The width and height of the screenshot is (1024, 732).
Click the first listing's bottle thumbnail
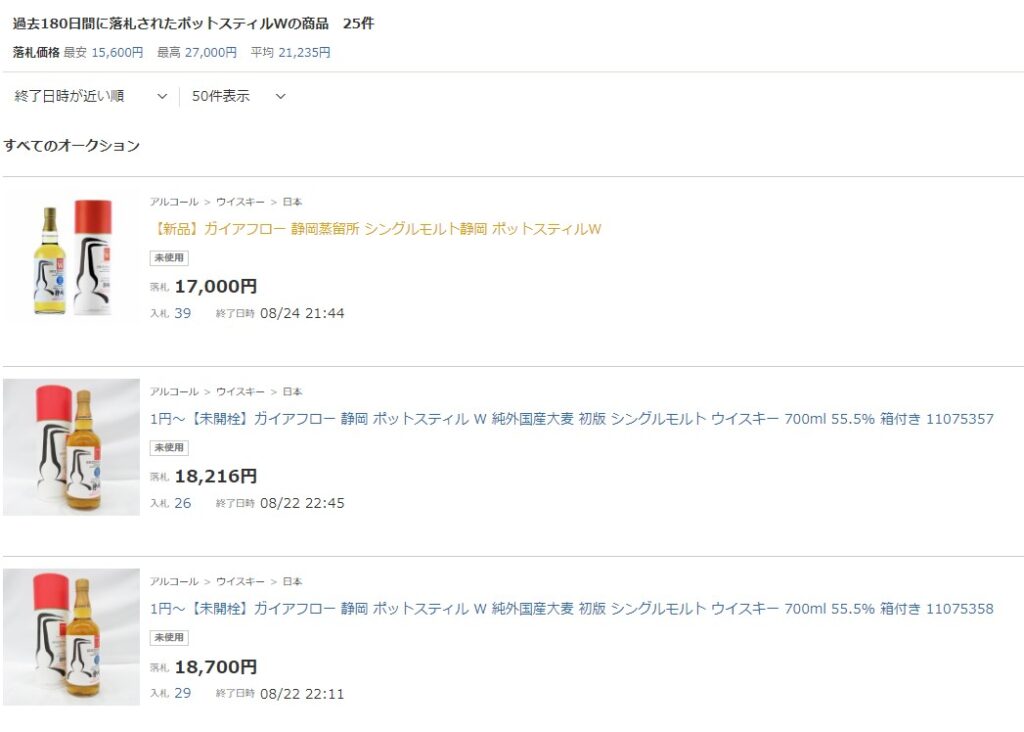72,257
